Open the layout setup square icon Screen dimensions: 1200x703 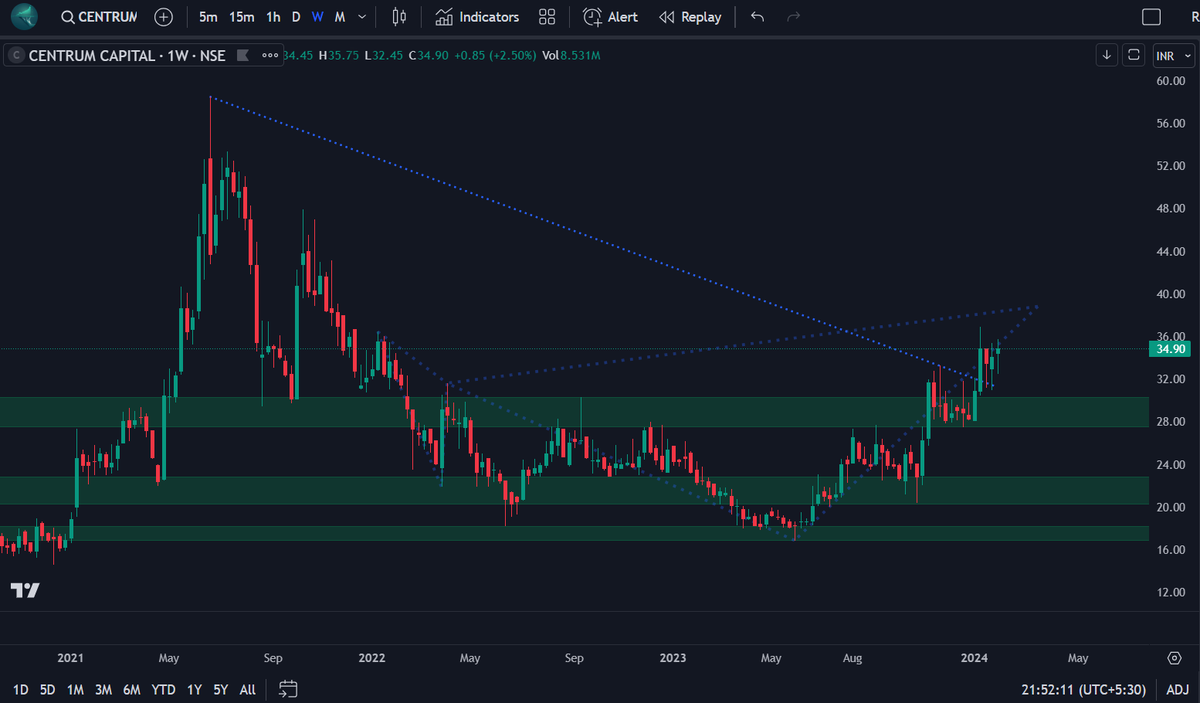coord(1152,17)
